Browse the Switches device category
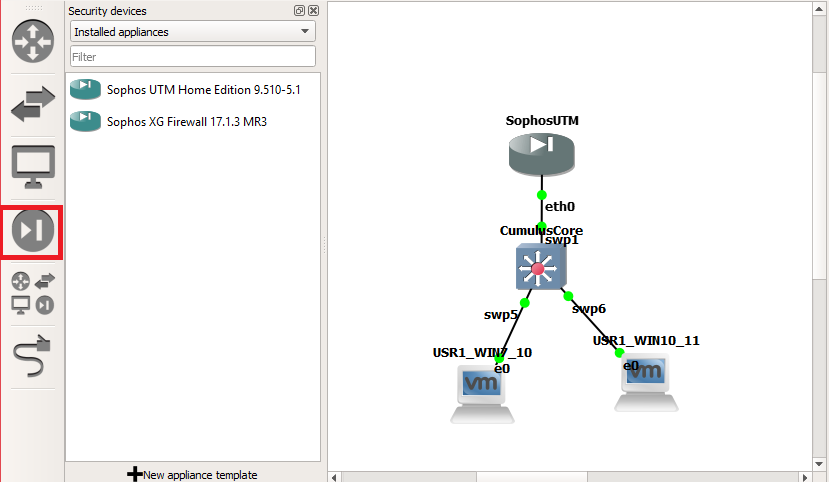The width and height of the screenshot is (831, 482). 32,104
